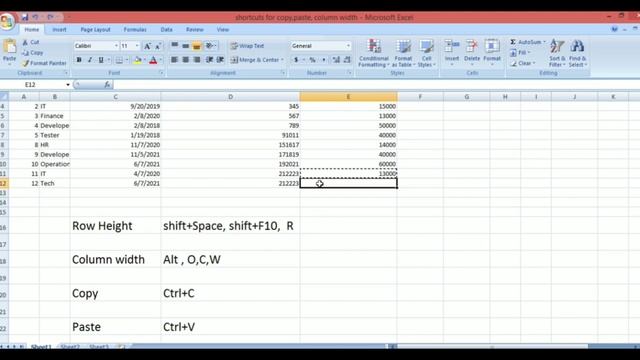The width and height of the screenshot is (640, 360).
Task: Open the font size dropdown
Action: 137,46
